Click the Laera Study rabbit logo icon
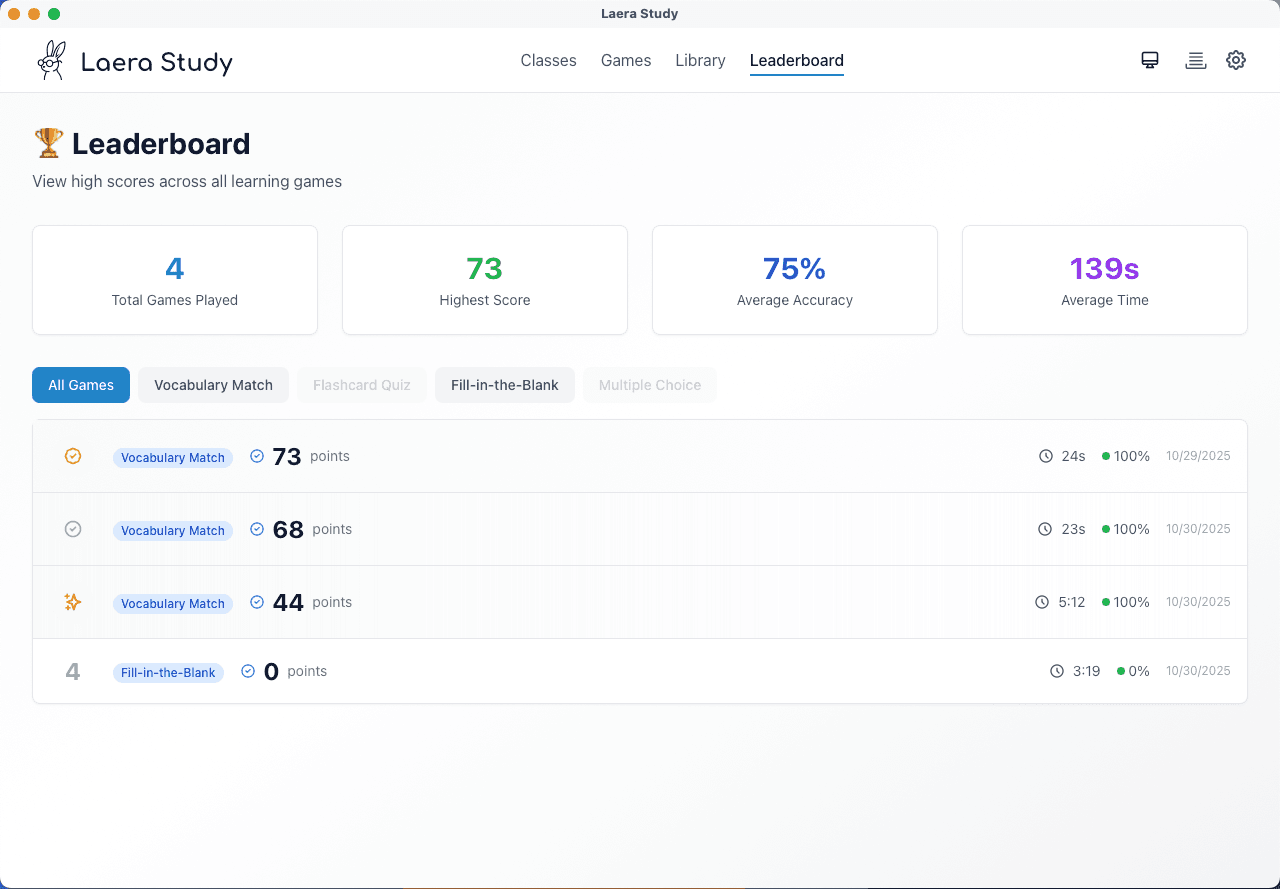 [x=51, y=59]
